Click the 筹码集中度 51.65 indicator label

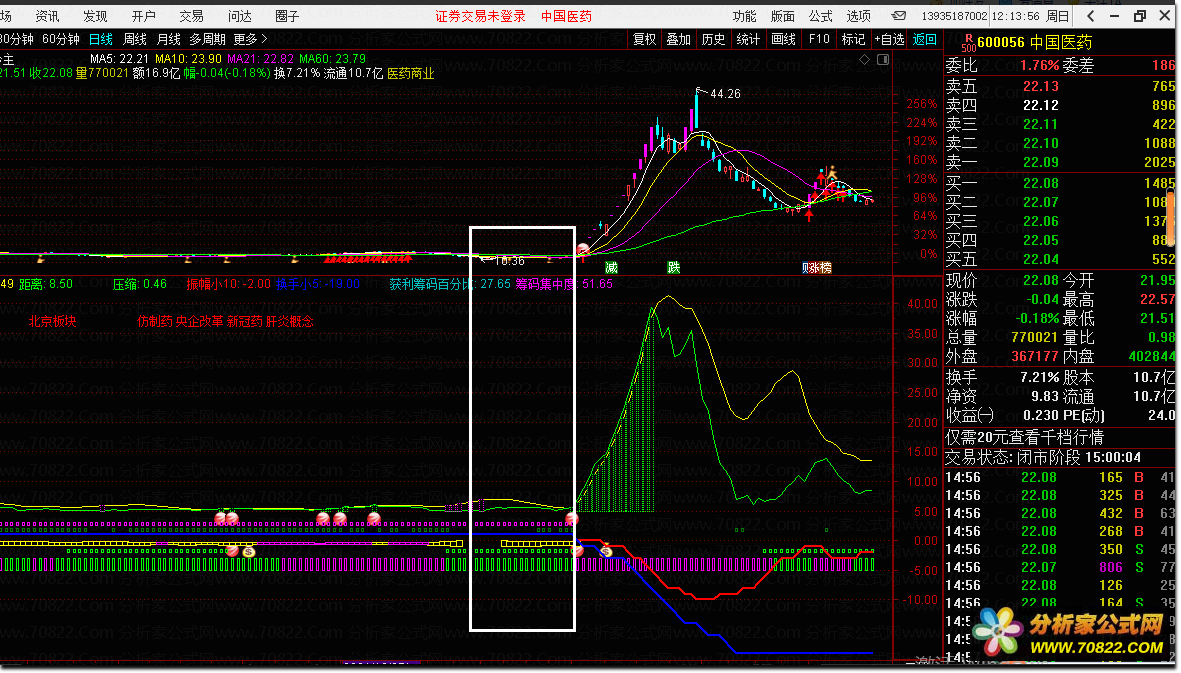(564, 284)
